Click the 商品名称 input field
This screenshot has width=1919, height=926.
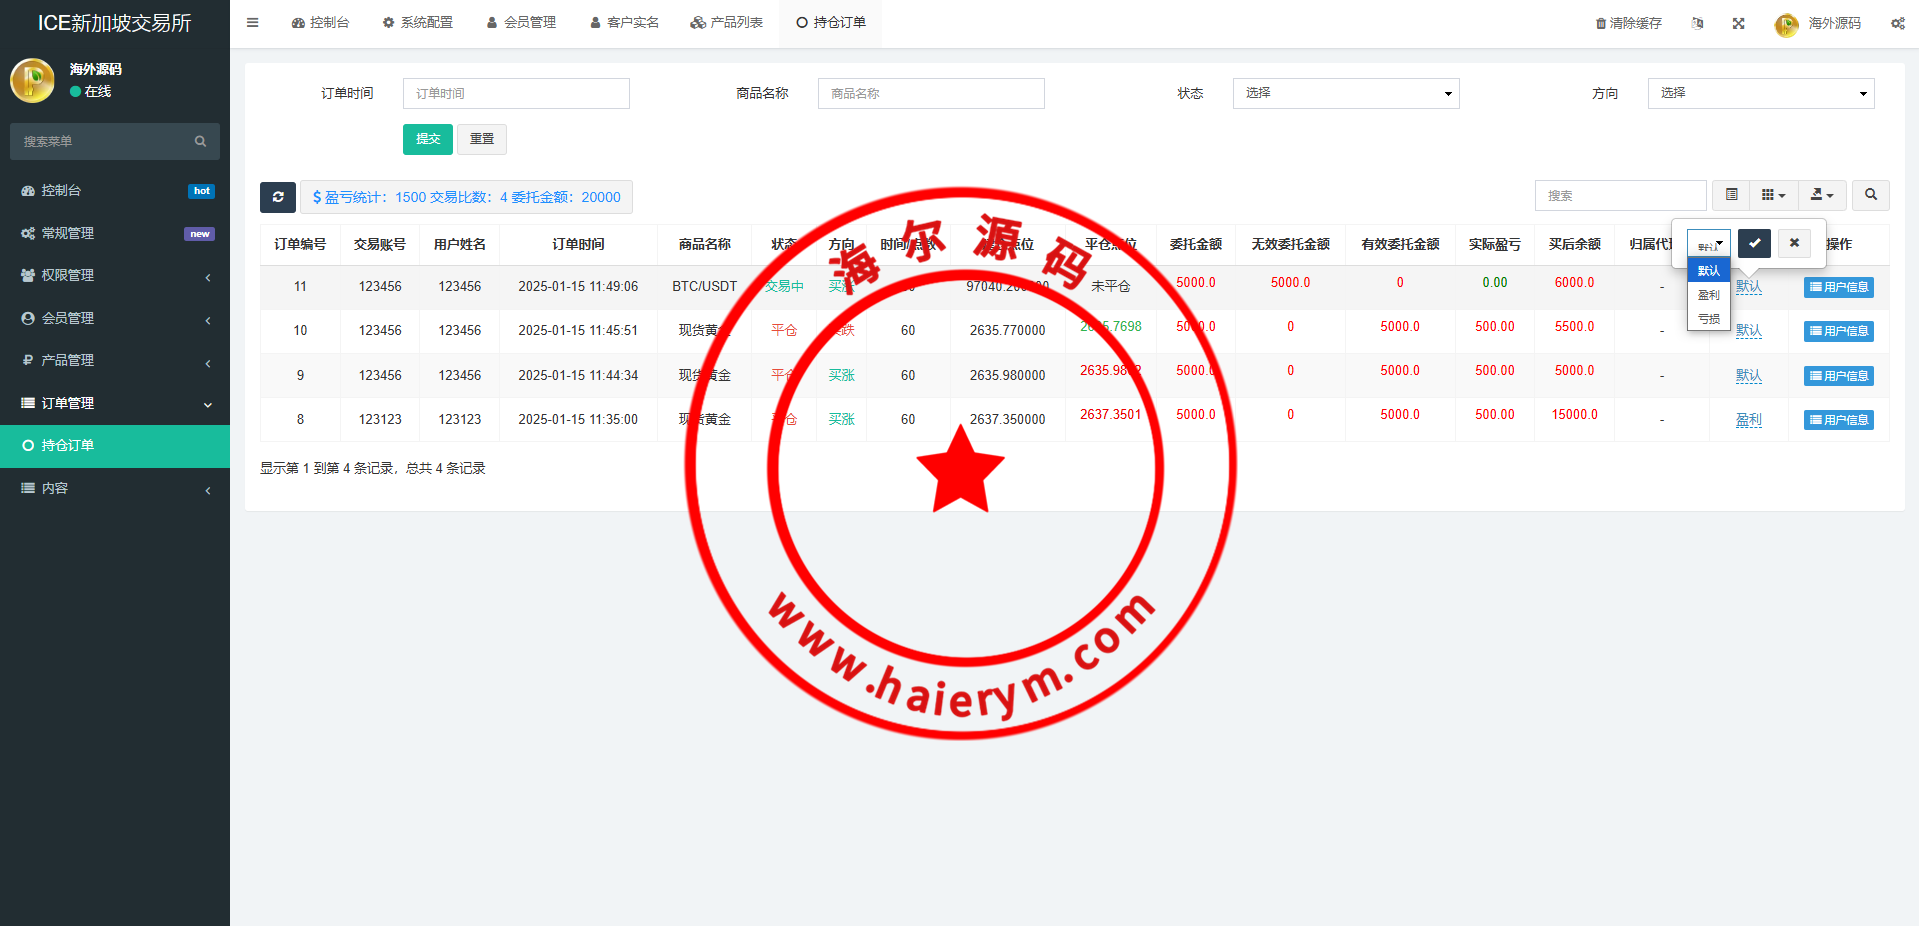[930, 93]
